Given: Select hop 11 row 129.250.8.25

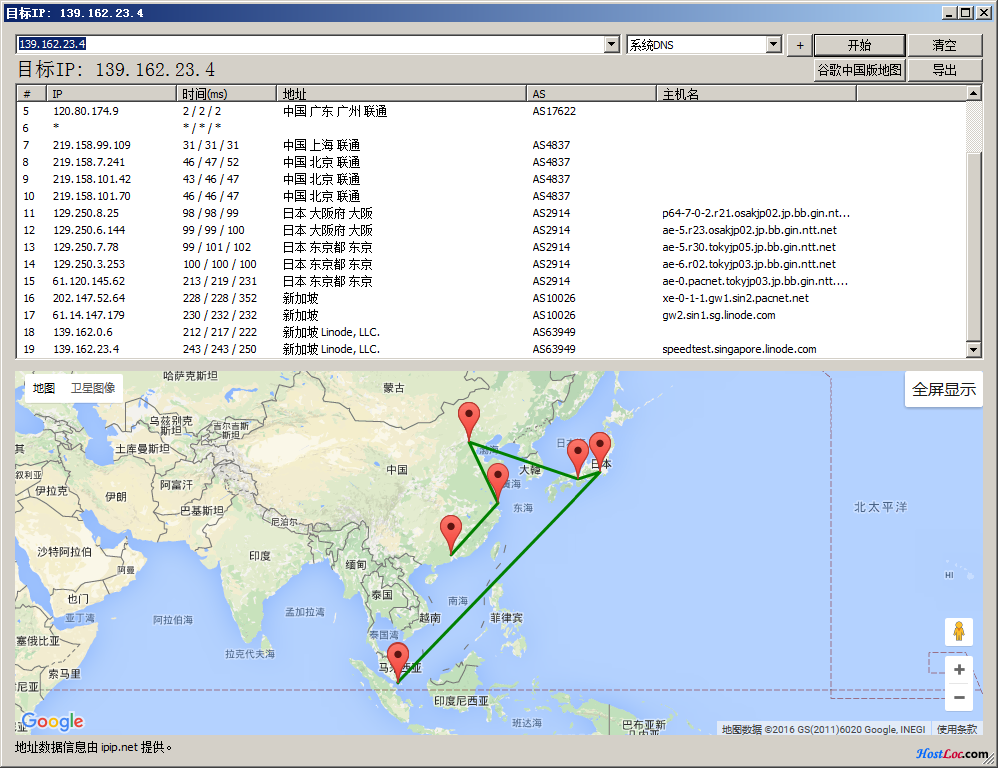Looking at the screenshot, I should coord(490,213).
